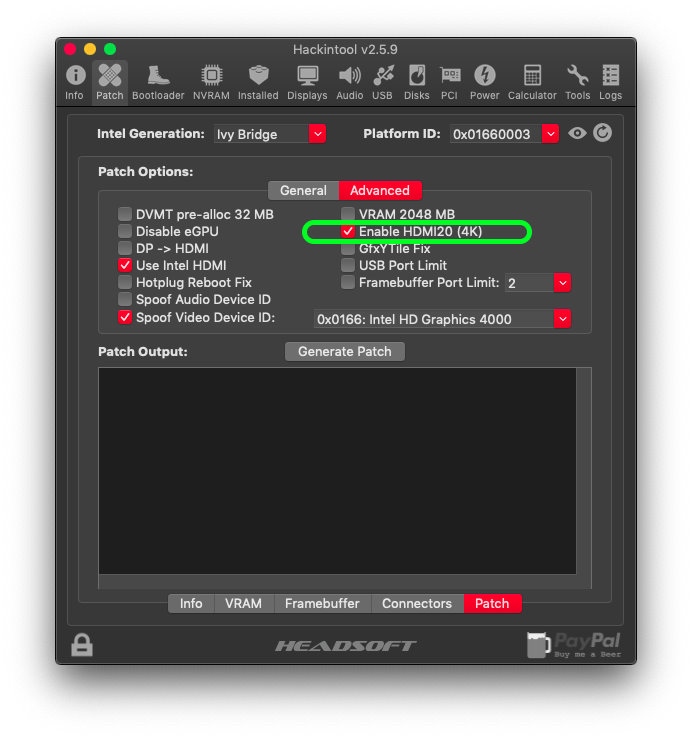The width and height of the screenshot is (692, 738).
Task: Uncheck Spoof Video Device ID
Action: [x=125, y=317]
